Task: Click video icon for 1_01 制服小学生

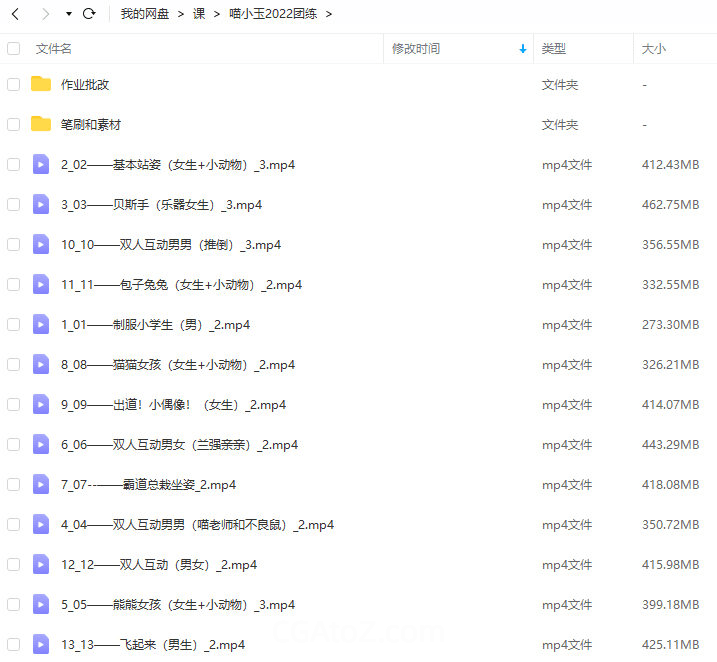Action: pos(41,324)
